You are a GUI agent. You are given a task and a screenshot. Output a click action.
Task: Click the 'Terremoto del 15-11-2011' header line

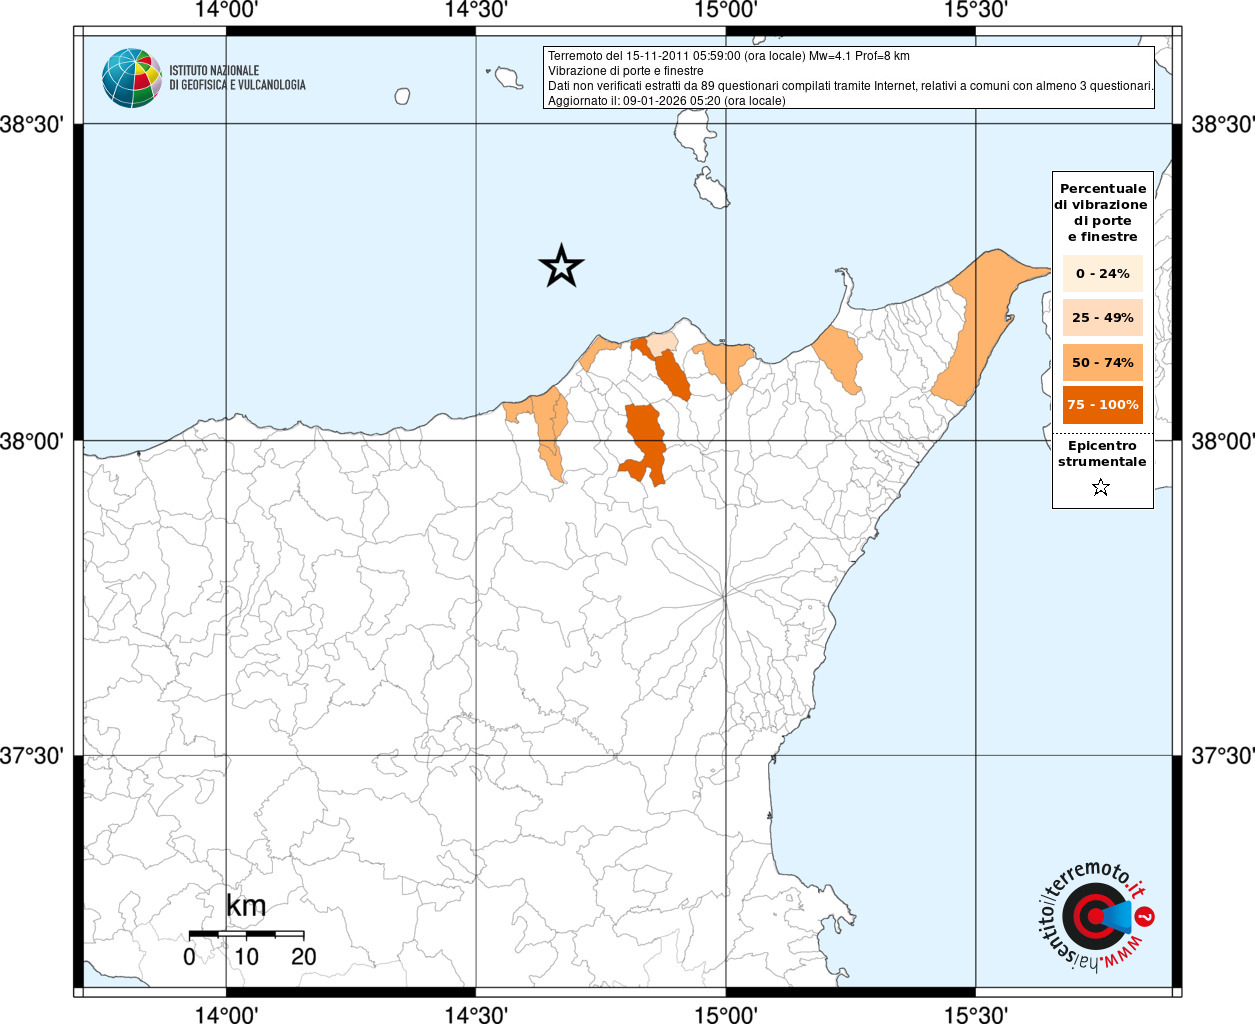click(729, 56)
